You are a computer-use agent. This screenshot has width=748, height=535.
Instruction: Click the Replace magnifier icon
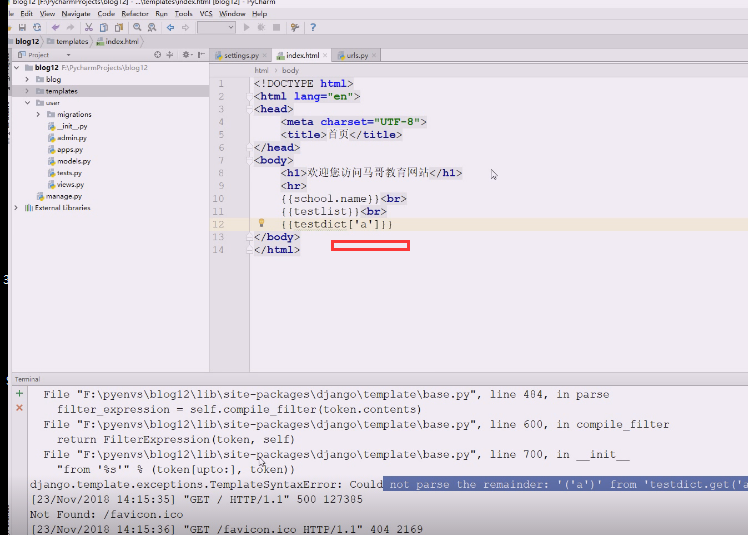pos(152,28)
